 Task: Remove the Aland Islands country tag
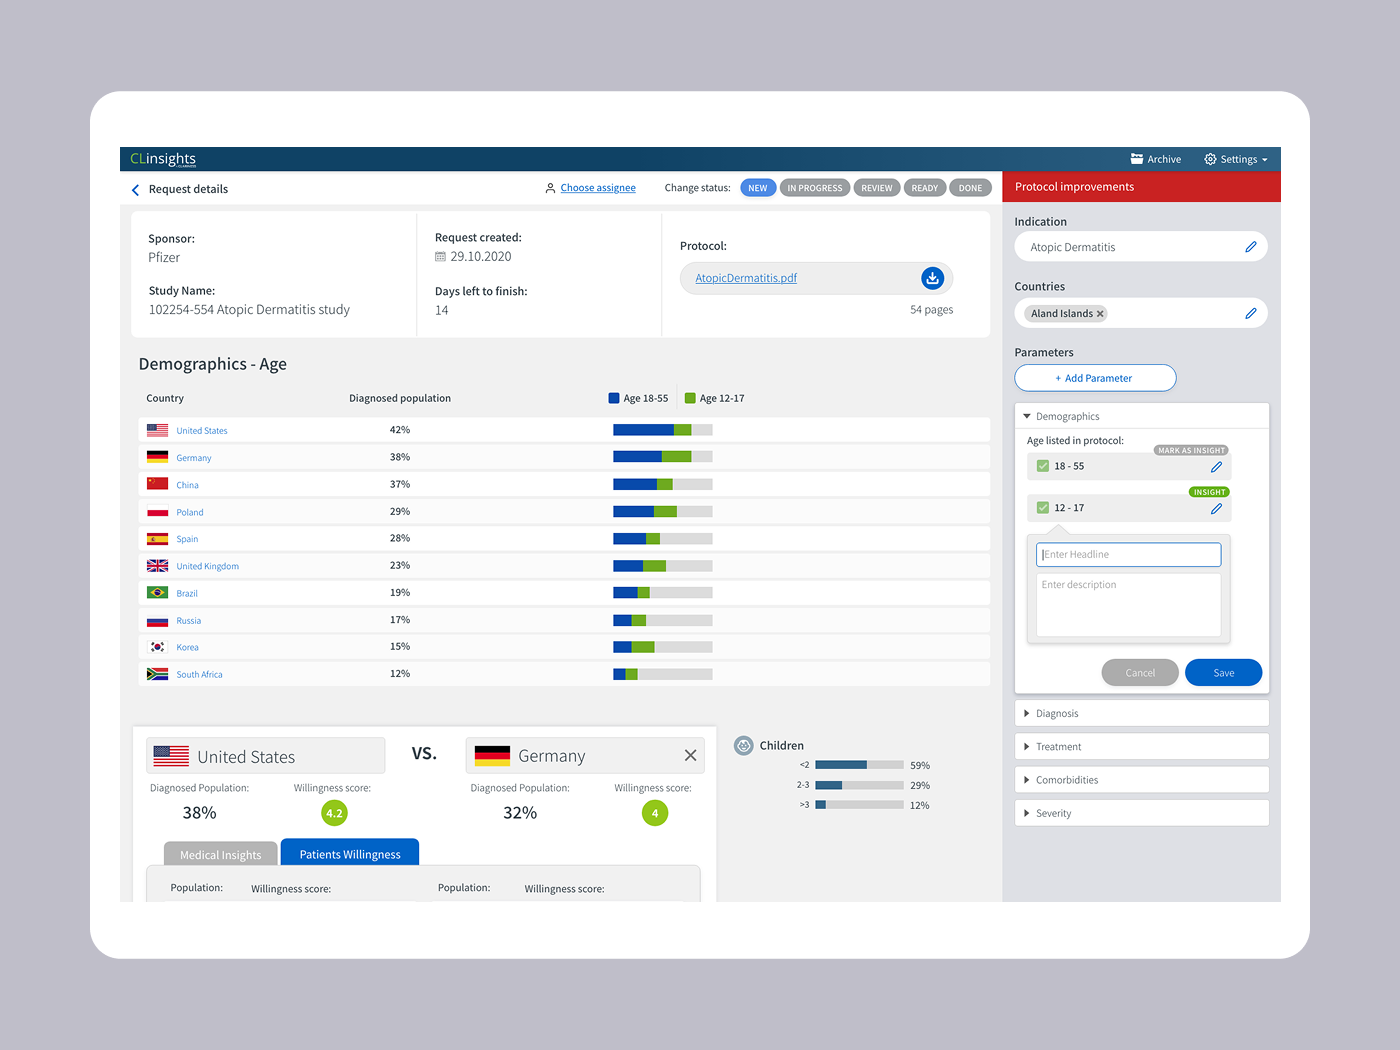pyautogui.click(x=1100, y=314)
